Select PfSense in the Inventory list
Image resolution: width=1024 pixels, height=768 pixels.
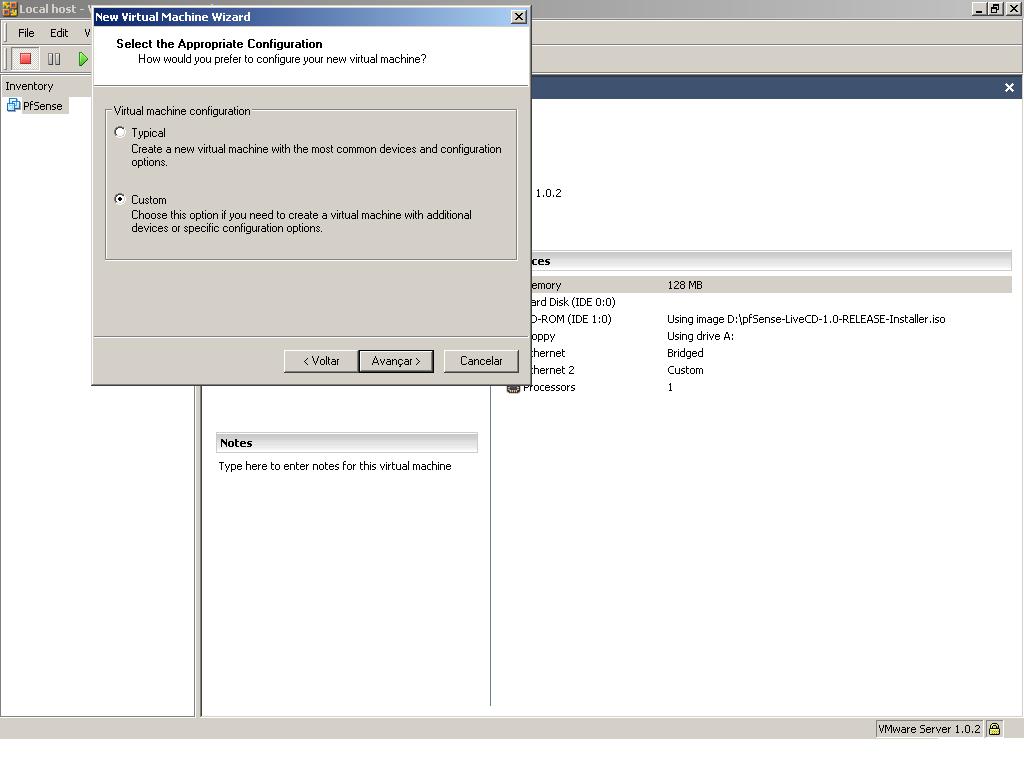click(x=42, y=106)
